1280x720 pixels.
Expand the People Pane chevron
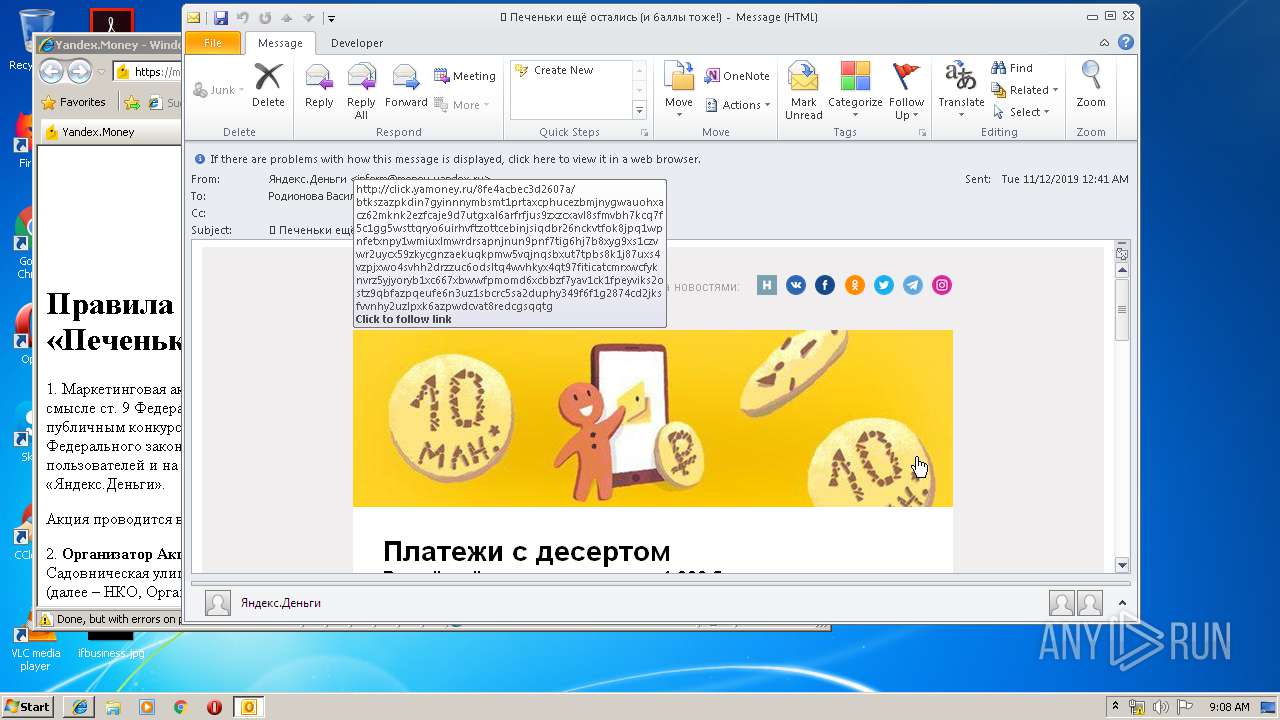[1122, 603]
